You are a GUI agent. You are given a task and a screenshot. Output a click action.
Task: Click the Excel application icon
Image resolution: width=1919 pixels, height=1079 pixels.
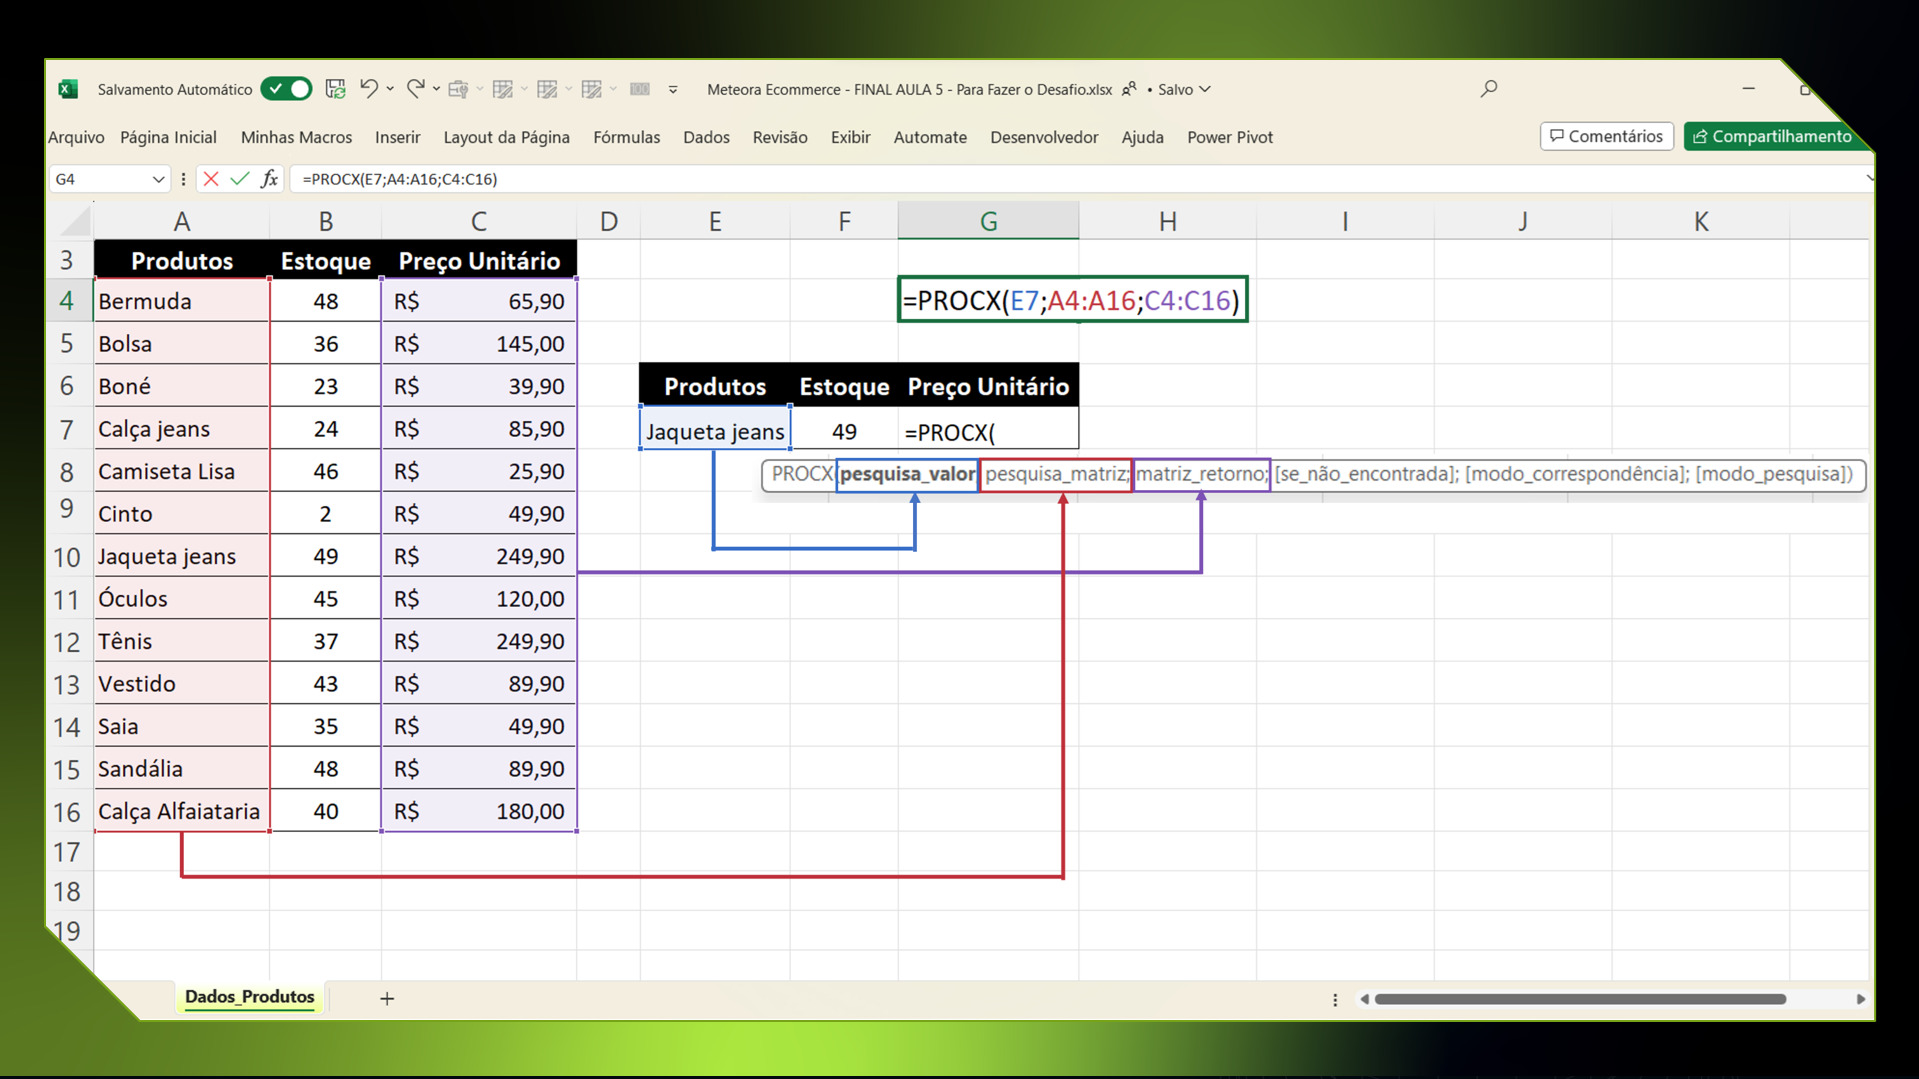[x=68, y=89]
